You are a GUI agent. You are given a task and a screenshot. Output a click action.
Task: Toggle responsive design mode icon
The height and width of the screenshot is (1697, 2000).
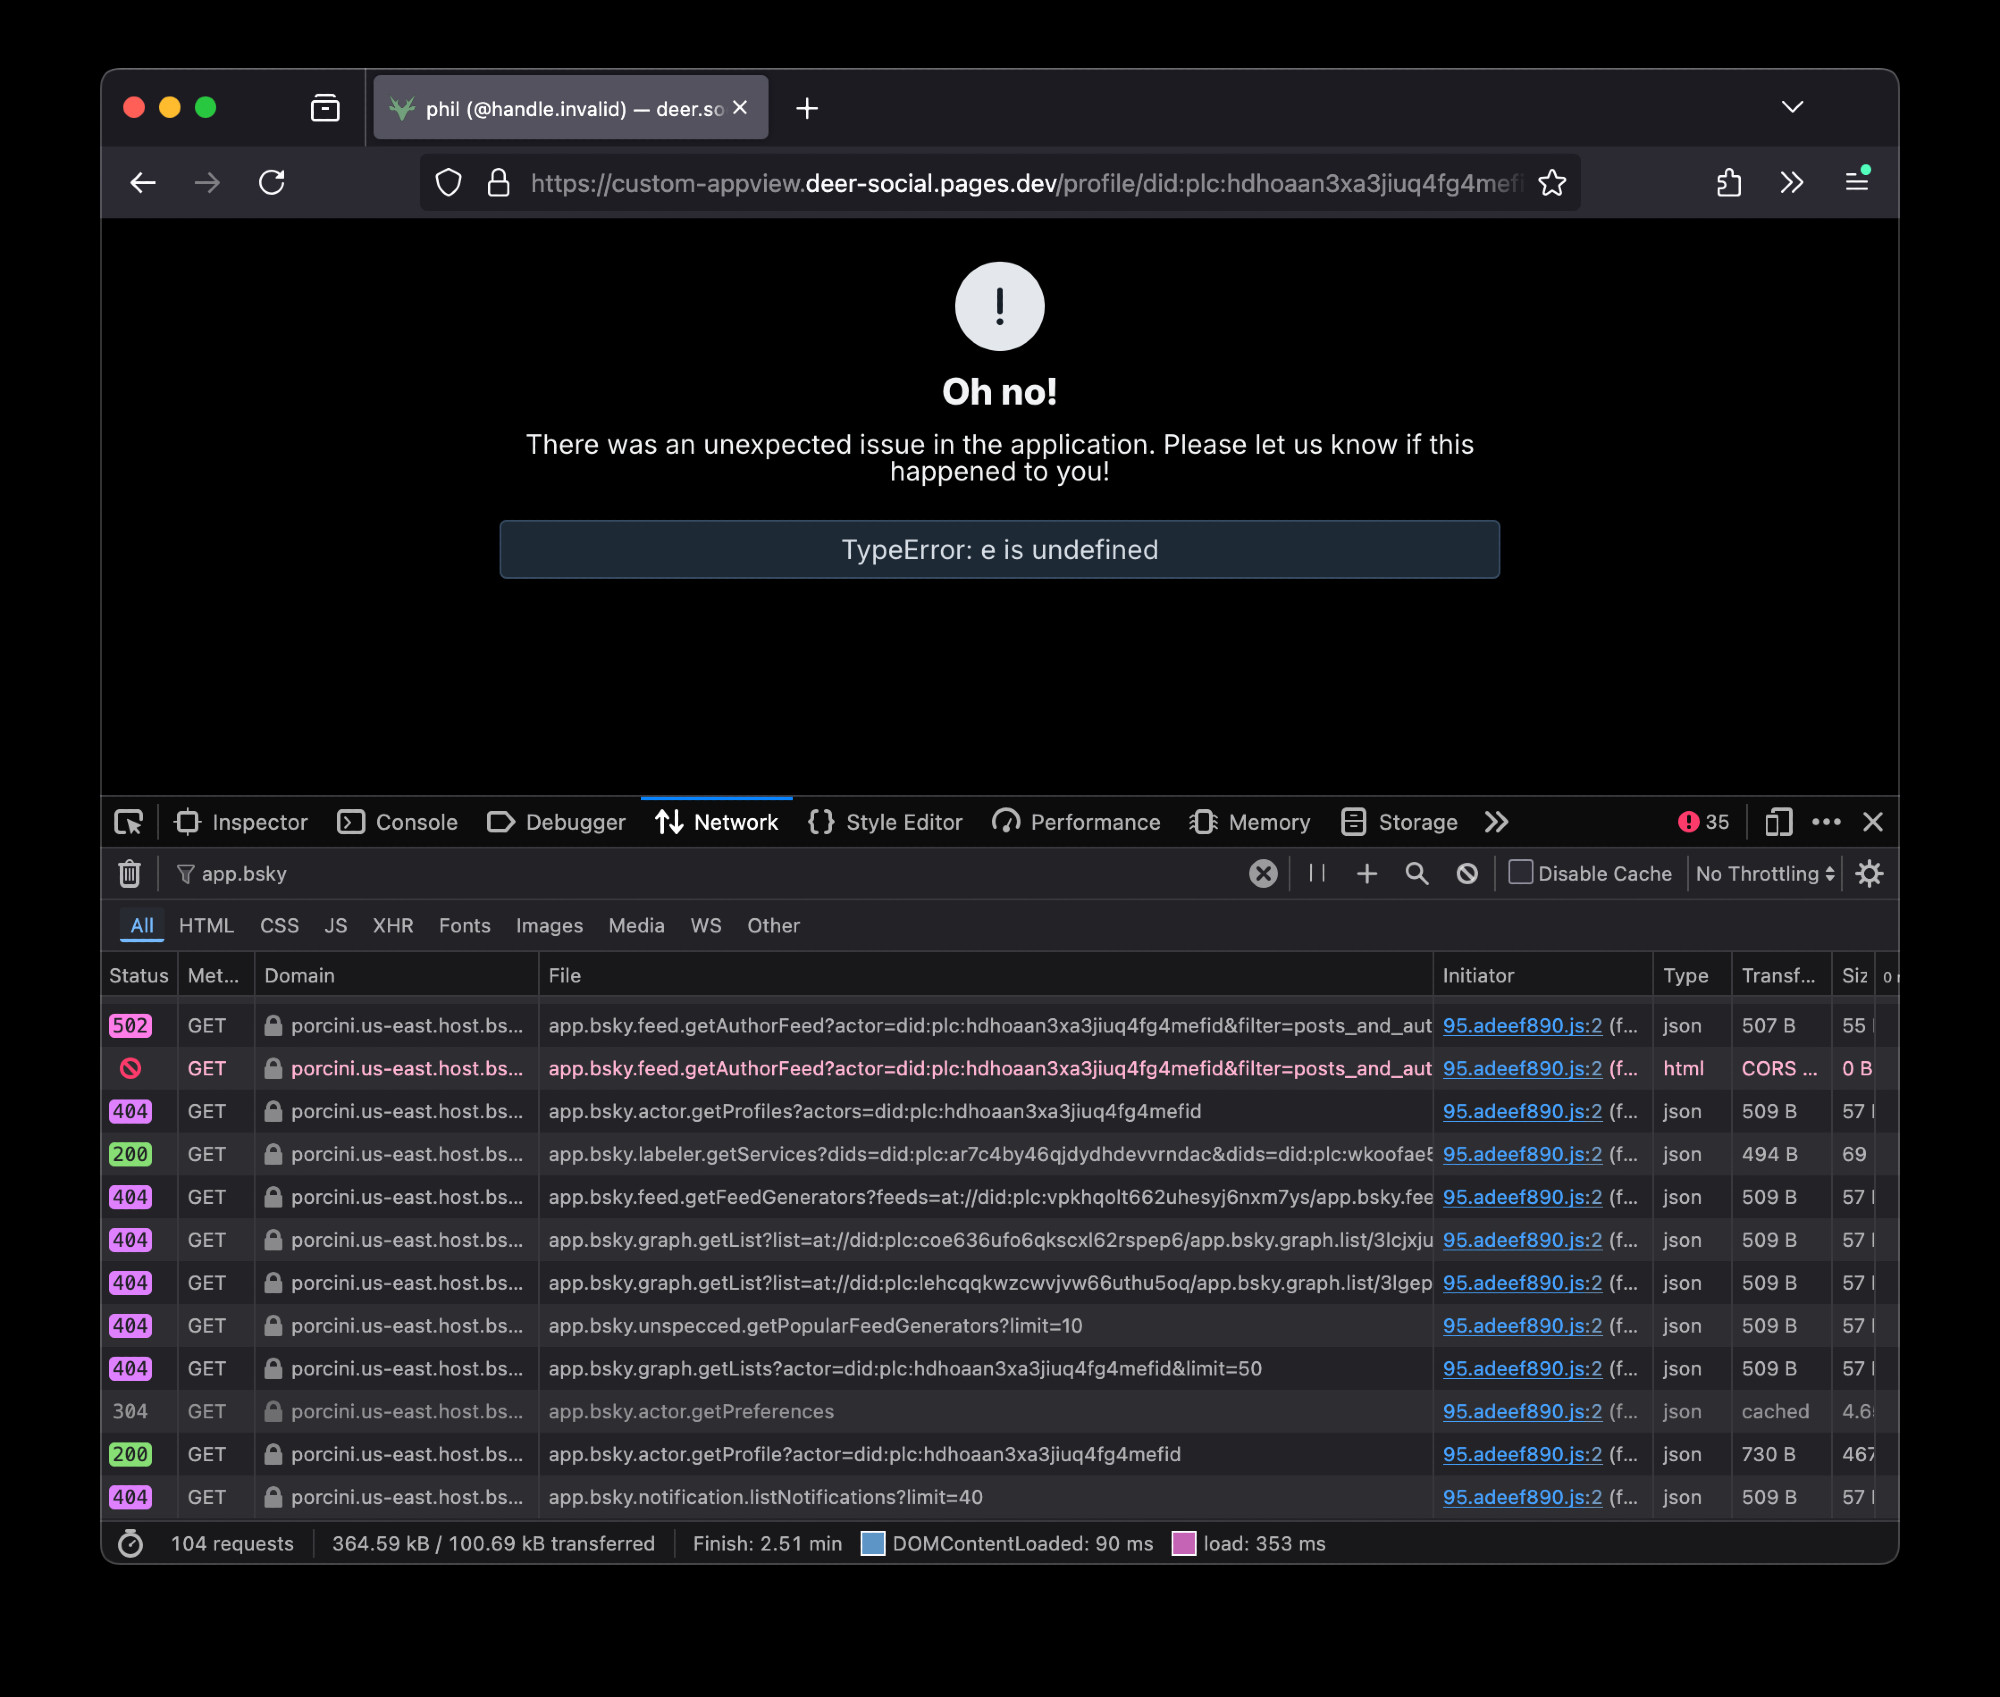click(x=1778, y=822)
